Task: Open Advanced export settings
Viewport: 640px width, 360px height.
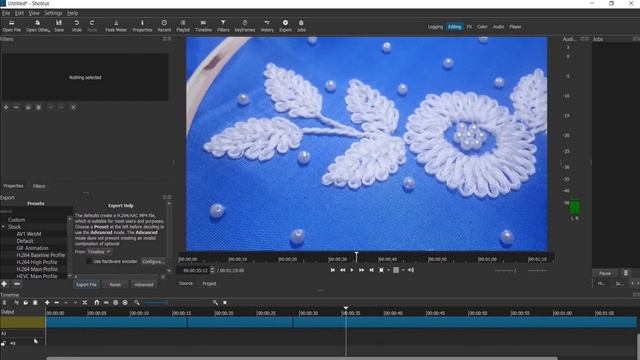Action: tap(144, 284)
